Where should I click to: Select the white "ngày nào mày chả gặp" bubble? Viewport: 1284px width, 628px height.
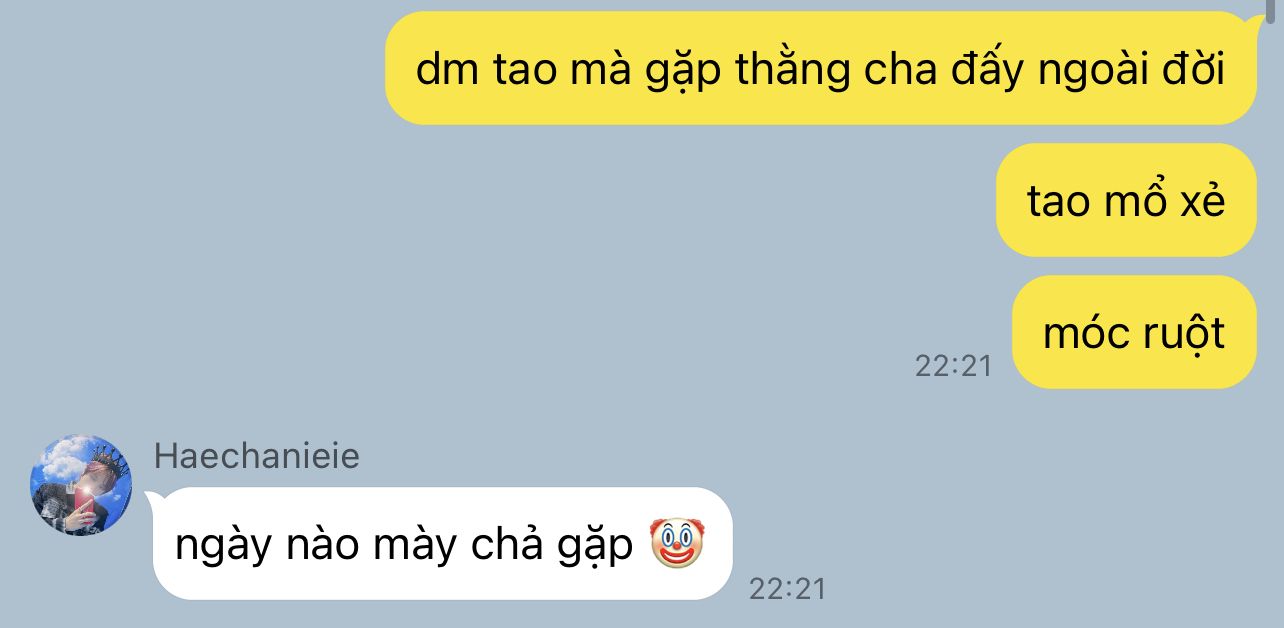tap(443, 544)
